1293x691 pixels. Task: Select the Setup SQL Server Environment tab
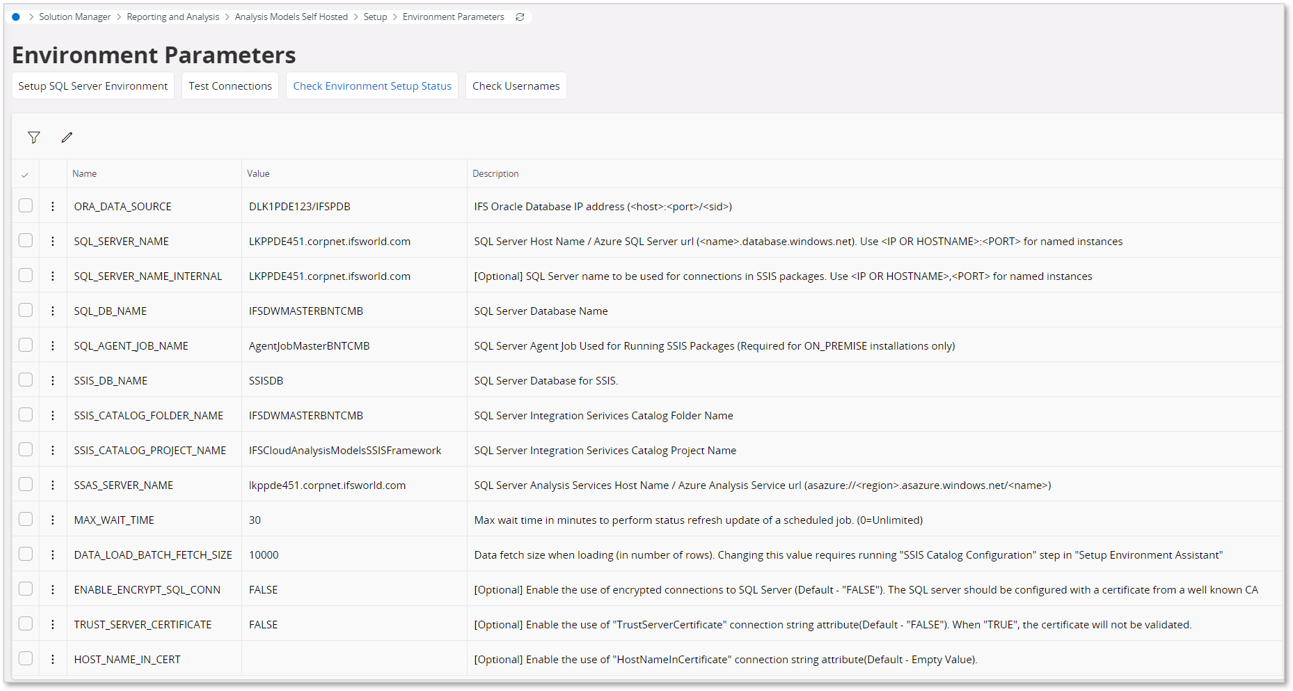click(92, 85)
